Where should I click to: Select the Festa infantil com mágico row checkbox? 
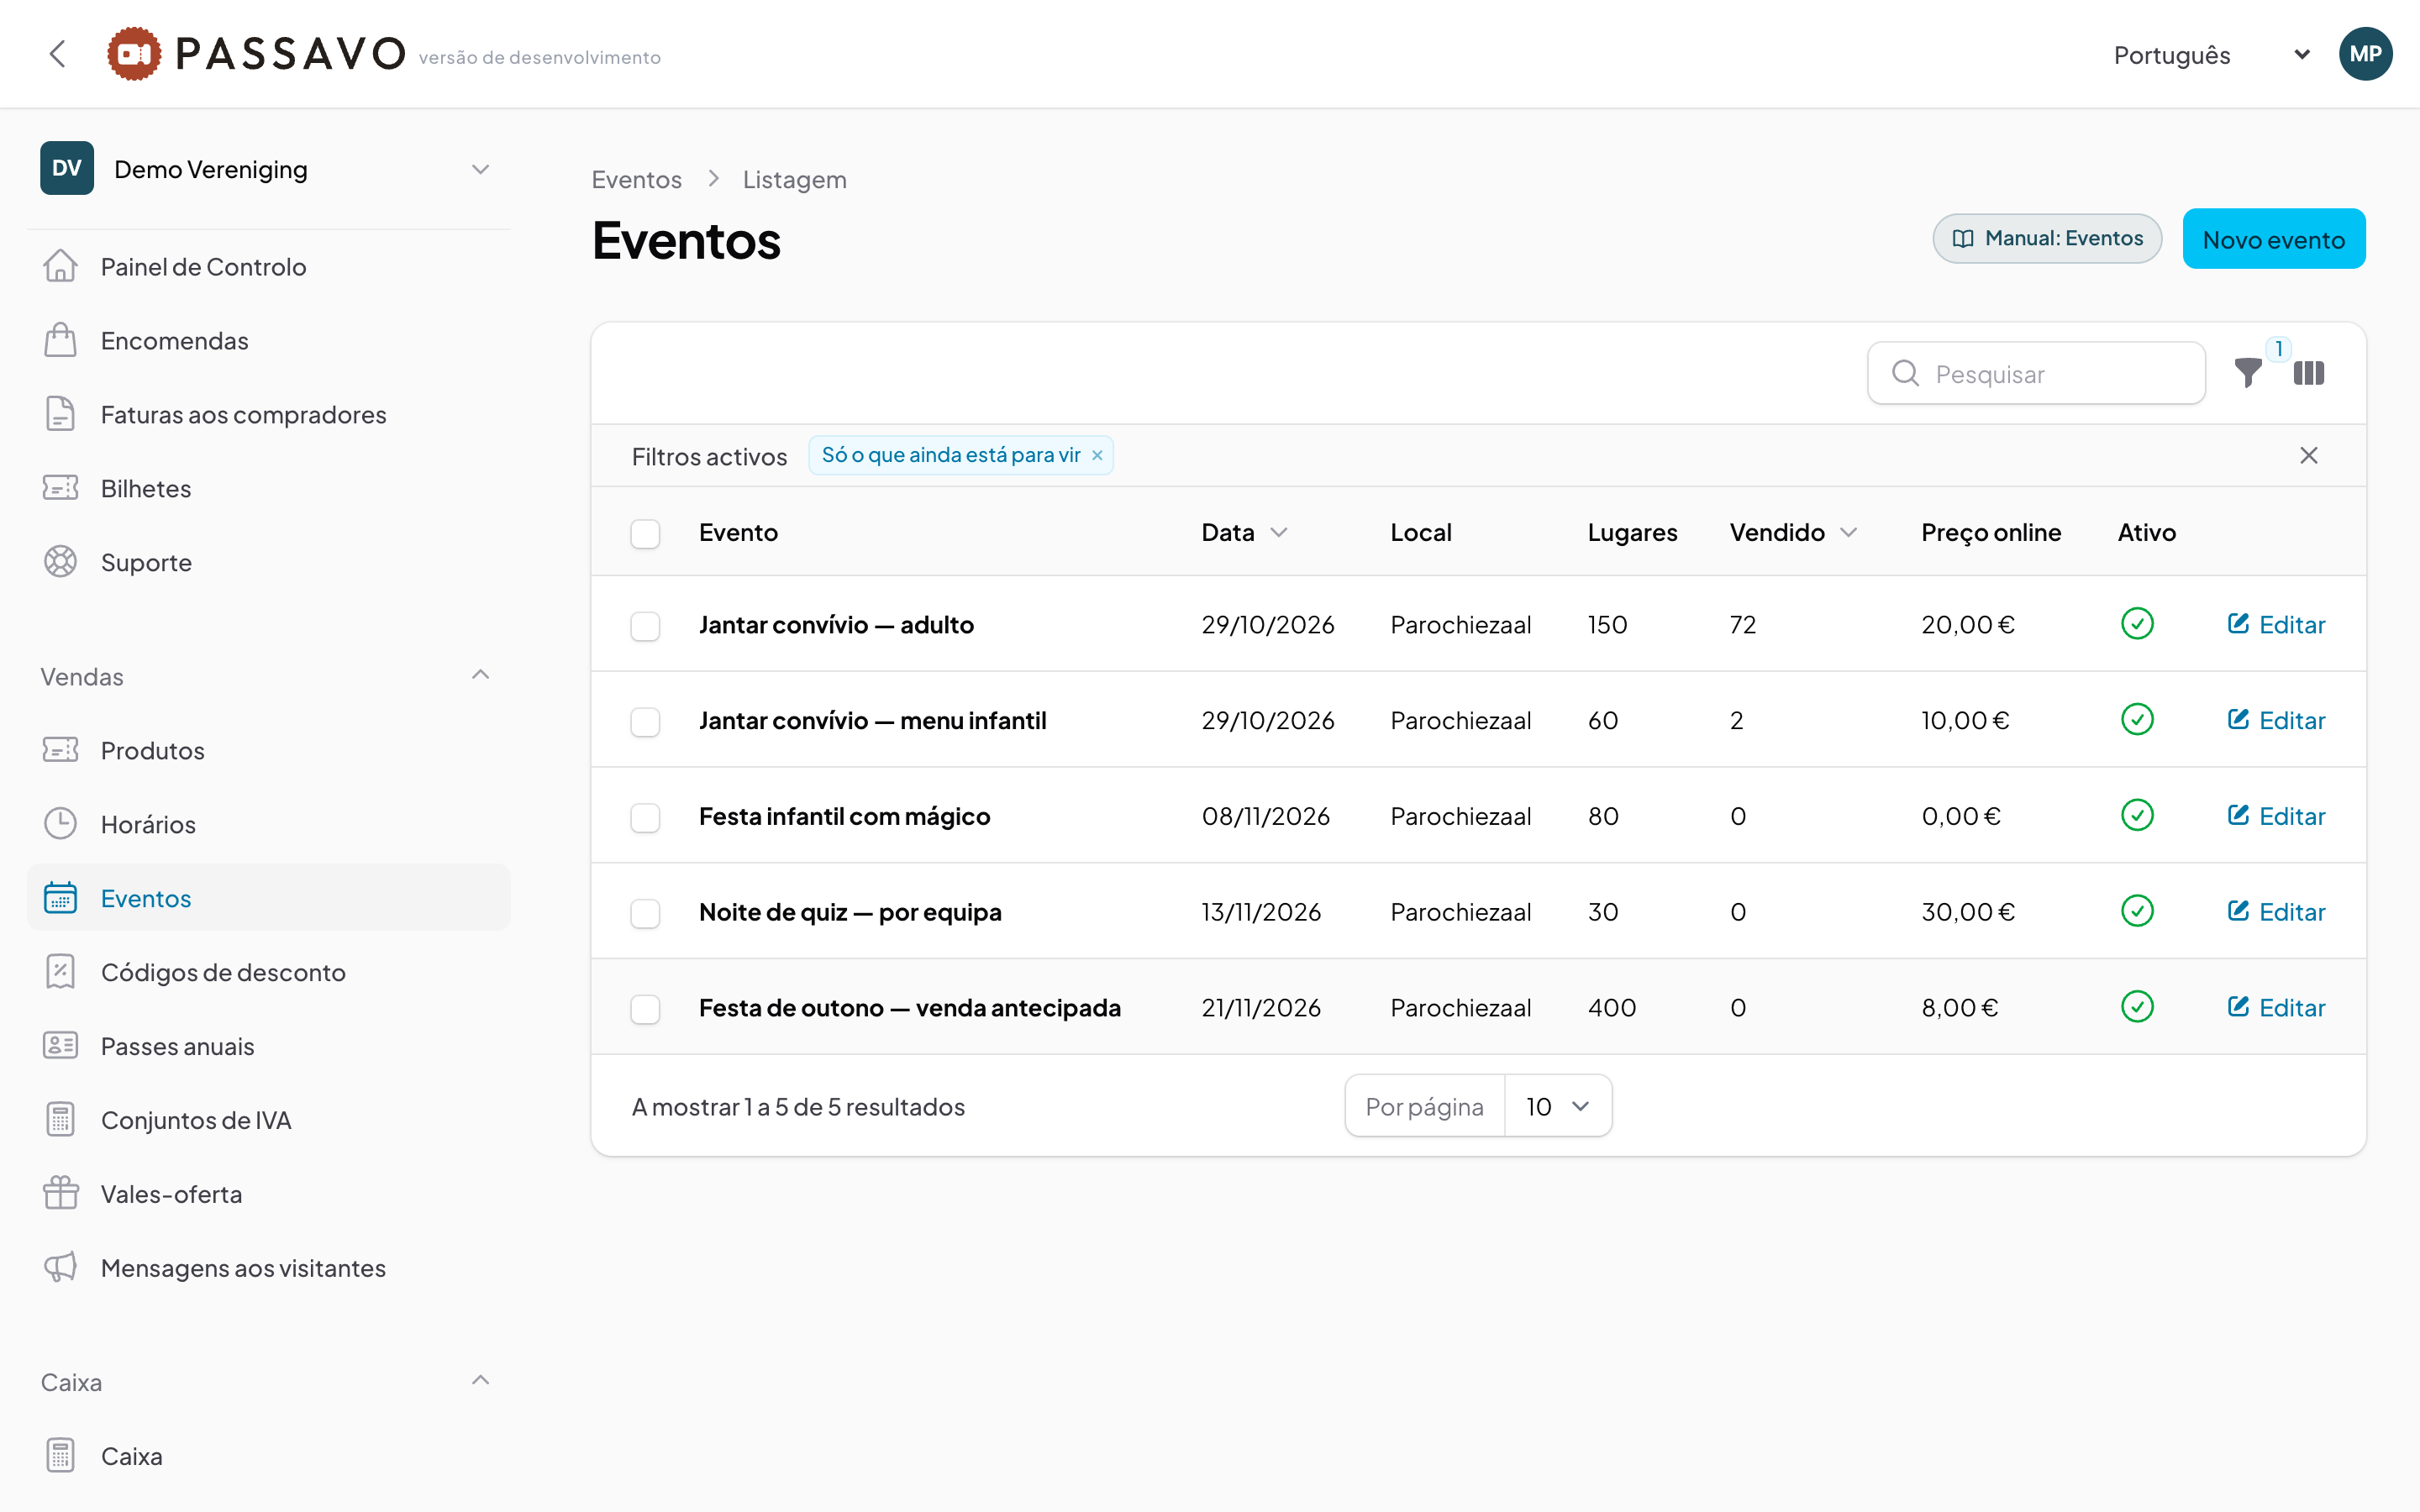pyautogui.click(x=645, y=817)
